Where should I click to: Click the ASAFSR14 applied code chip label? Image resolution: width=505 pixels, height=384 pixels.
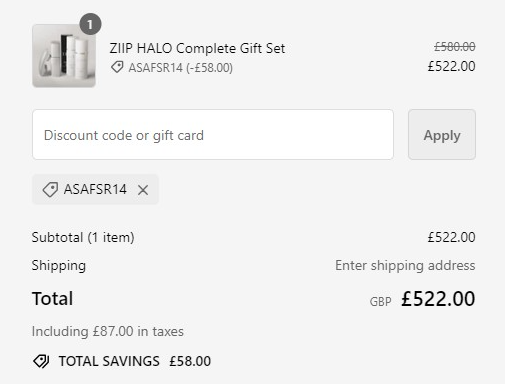click(95, 189)
